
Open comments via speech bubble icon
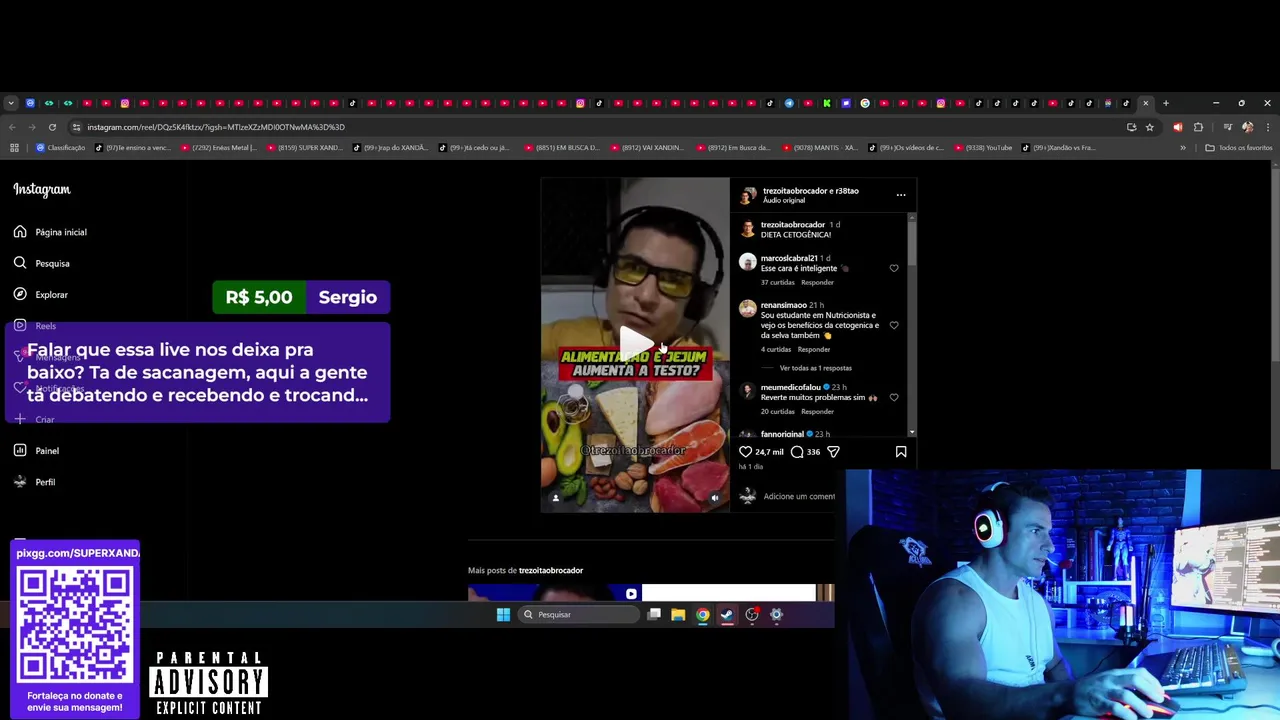[797, 452]
